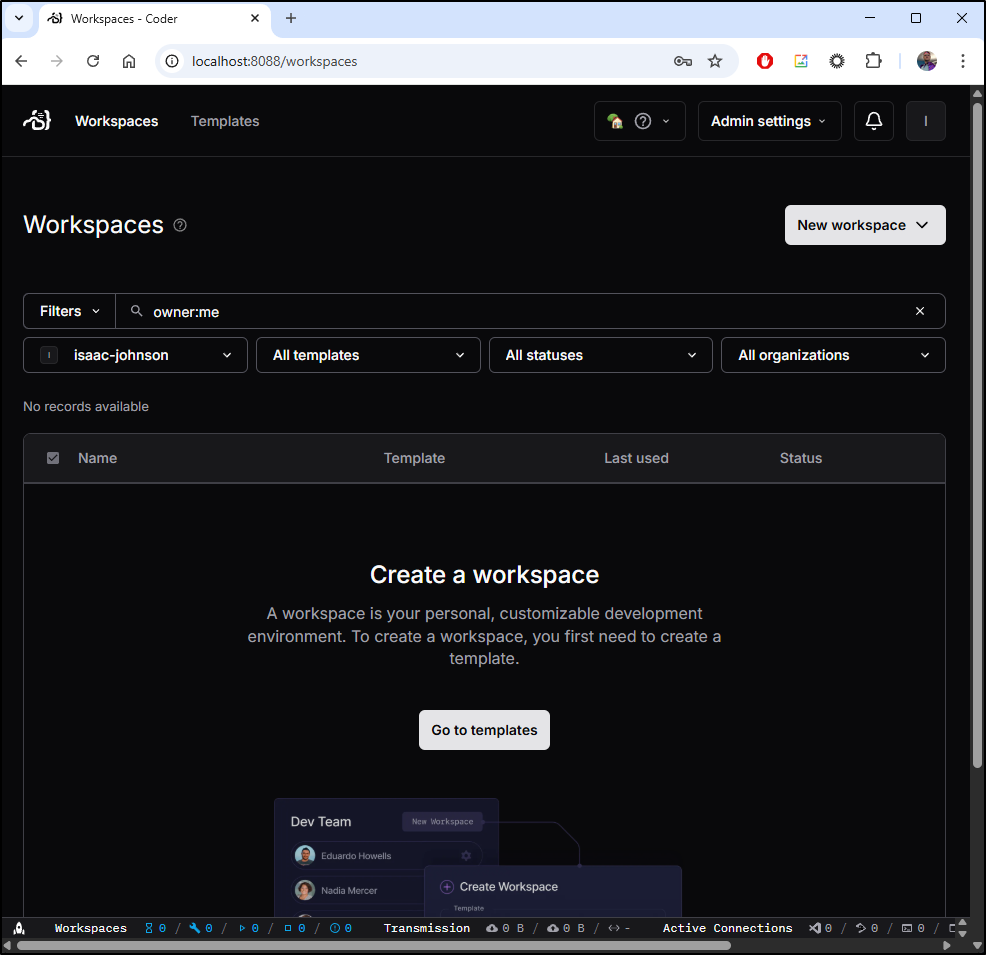Click the horizontal scrollbar thumb
Screen dimensions: 986x955
tap(374, 946)
